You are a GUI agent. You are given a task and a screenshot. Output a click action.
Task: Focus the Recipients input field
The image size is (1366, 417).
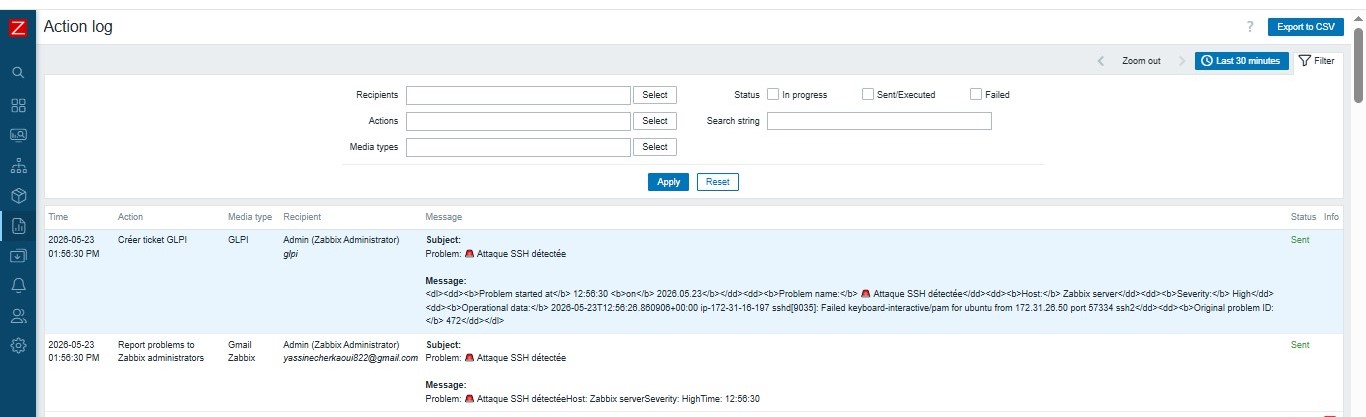518,95
